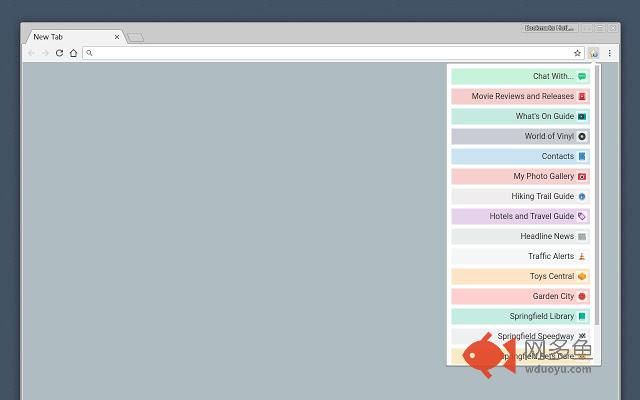Open the Chat With... bookmark
This screenshot has width=640, height=400.
click(x=520, y=76)
